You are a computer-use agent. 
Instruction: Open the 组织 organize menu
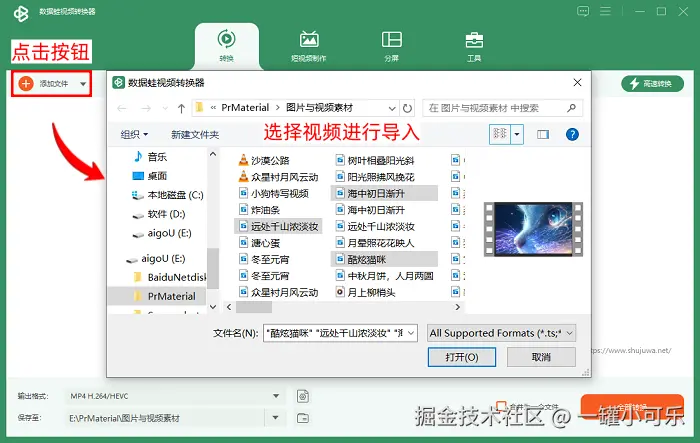[134, 134]
